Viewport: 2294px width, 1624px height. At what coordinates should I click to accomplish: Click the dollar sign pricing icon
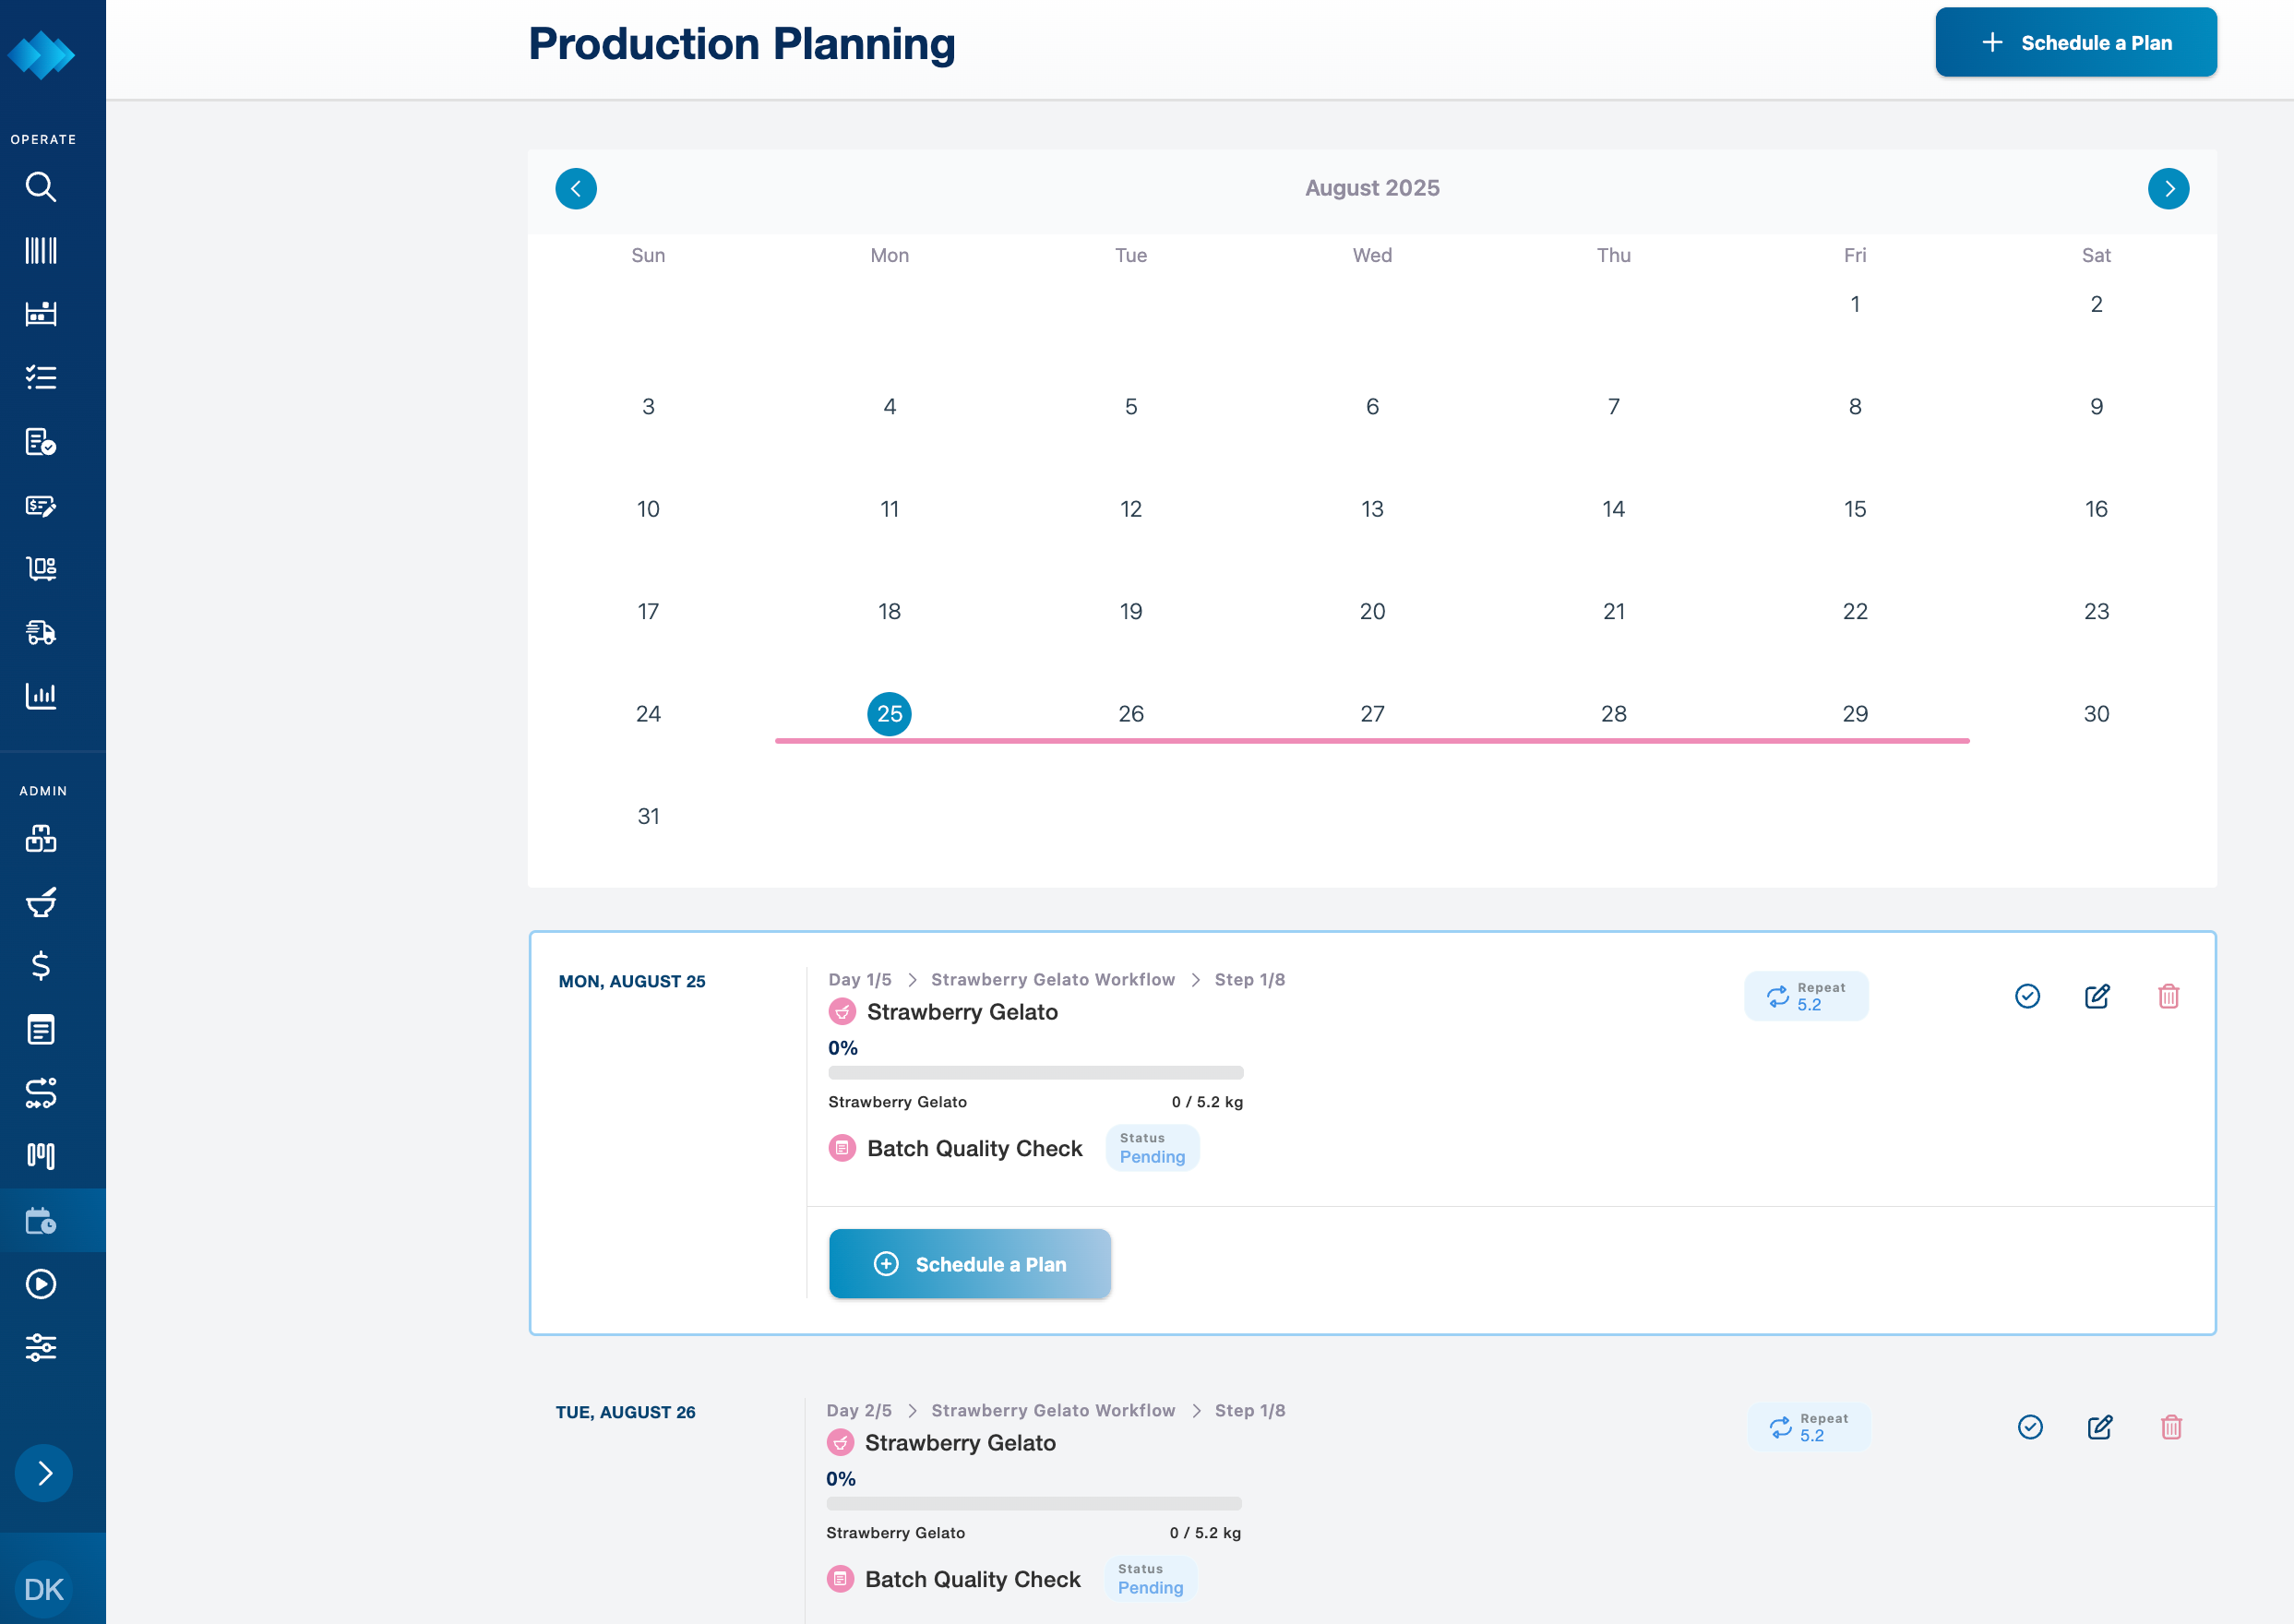pos(41,966)
